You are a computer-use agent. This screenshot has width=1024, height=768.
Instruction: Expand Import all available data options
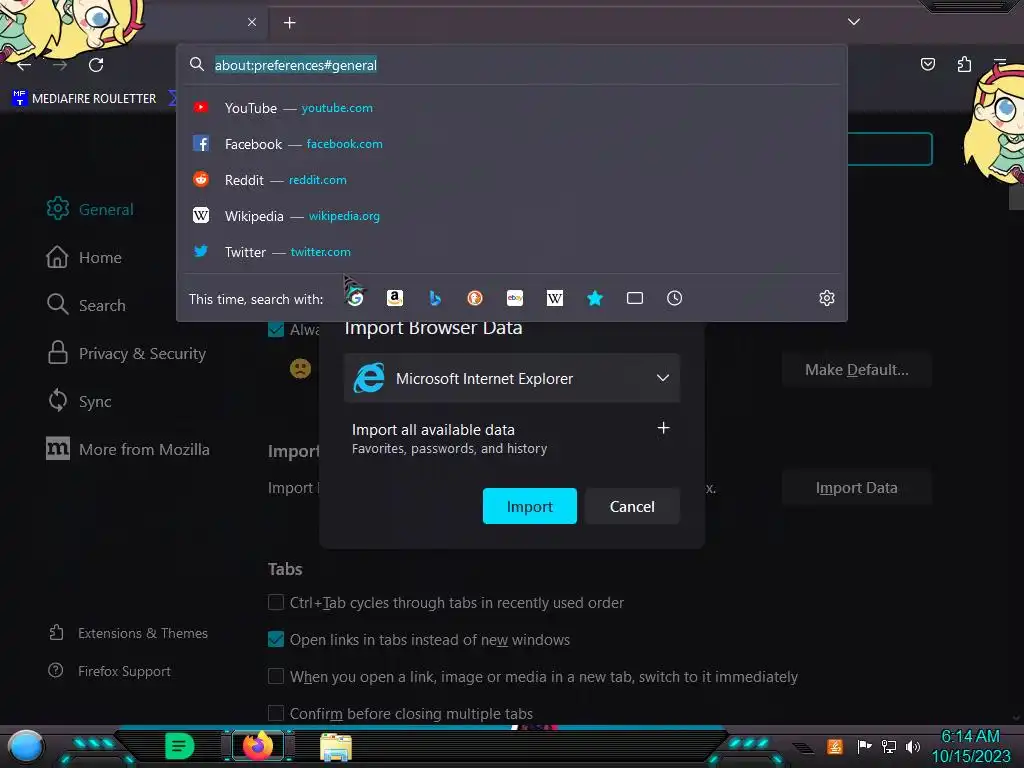click(663, 428)
